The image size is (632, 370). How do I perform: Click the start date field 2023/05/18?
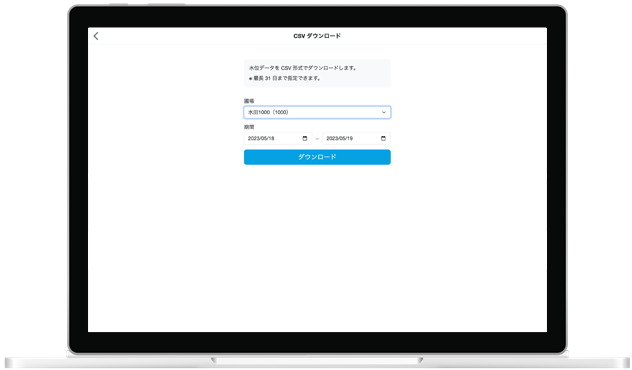tap(277, 138)
